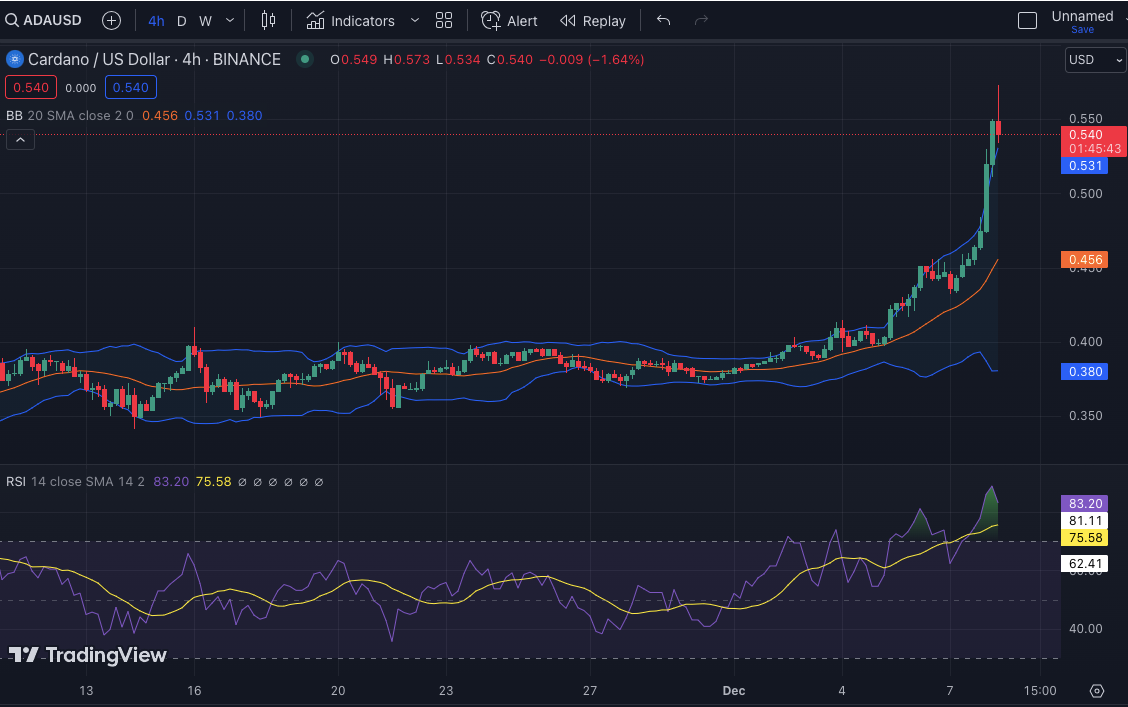Switch to the W weekly timeframe

point(205,20)
